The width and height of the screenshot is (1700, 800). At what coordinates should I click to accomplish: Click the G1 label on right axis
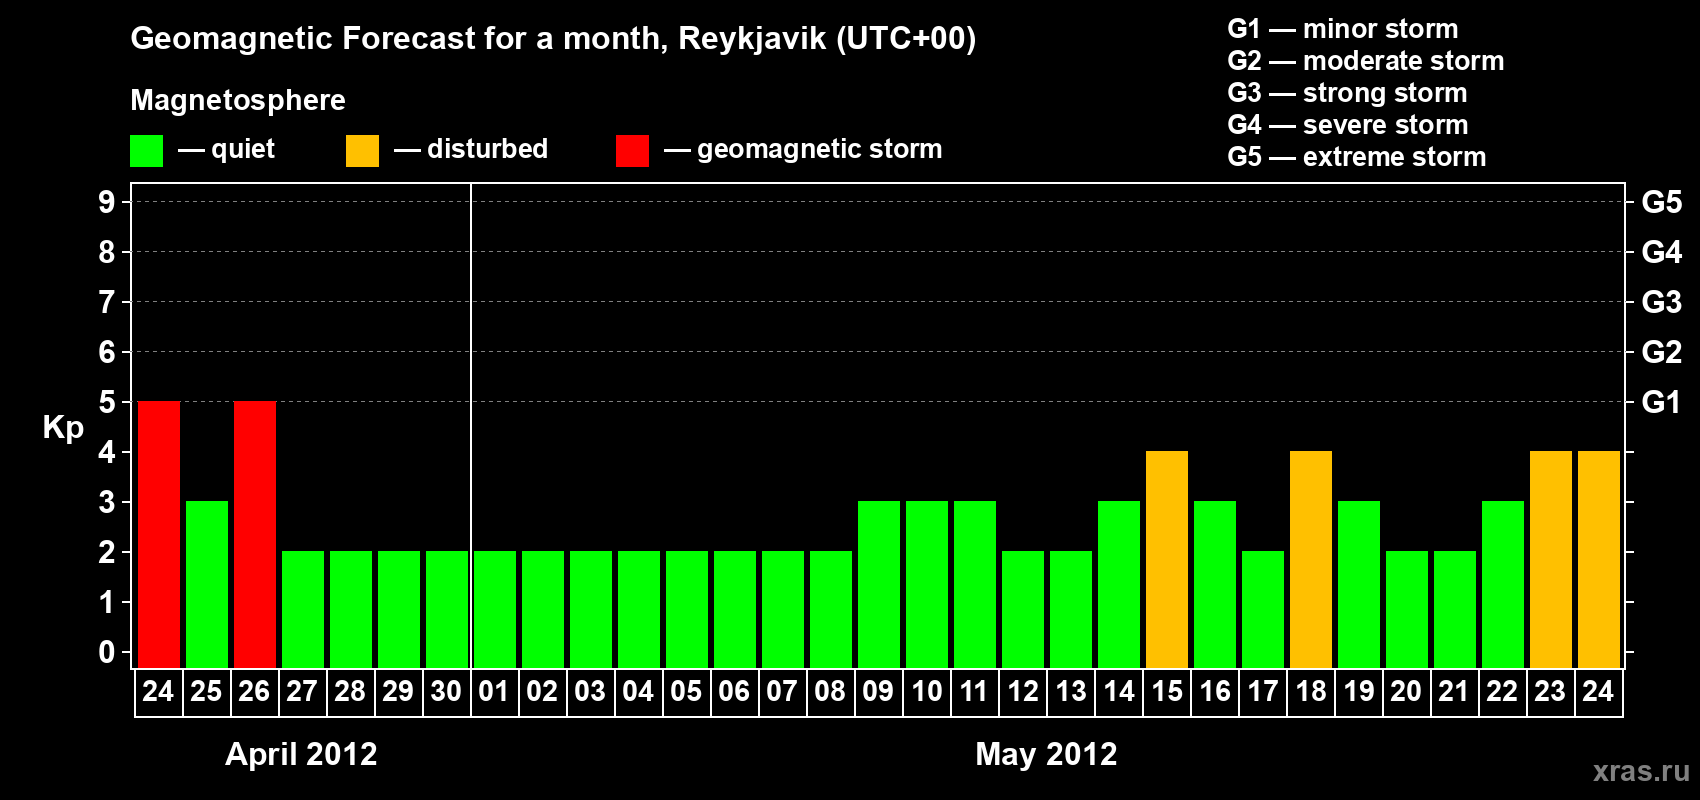[x=1662, y=402]
